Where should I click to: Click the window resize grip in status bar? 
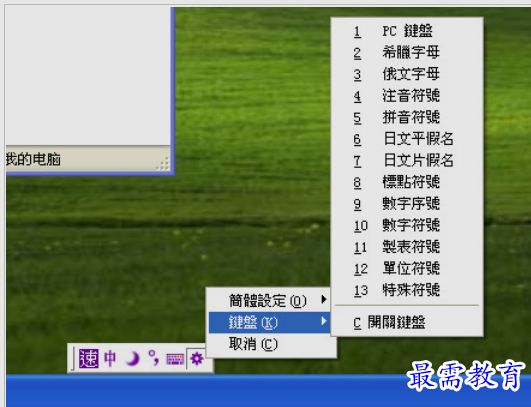163,163
